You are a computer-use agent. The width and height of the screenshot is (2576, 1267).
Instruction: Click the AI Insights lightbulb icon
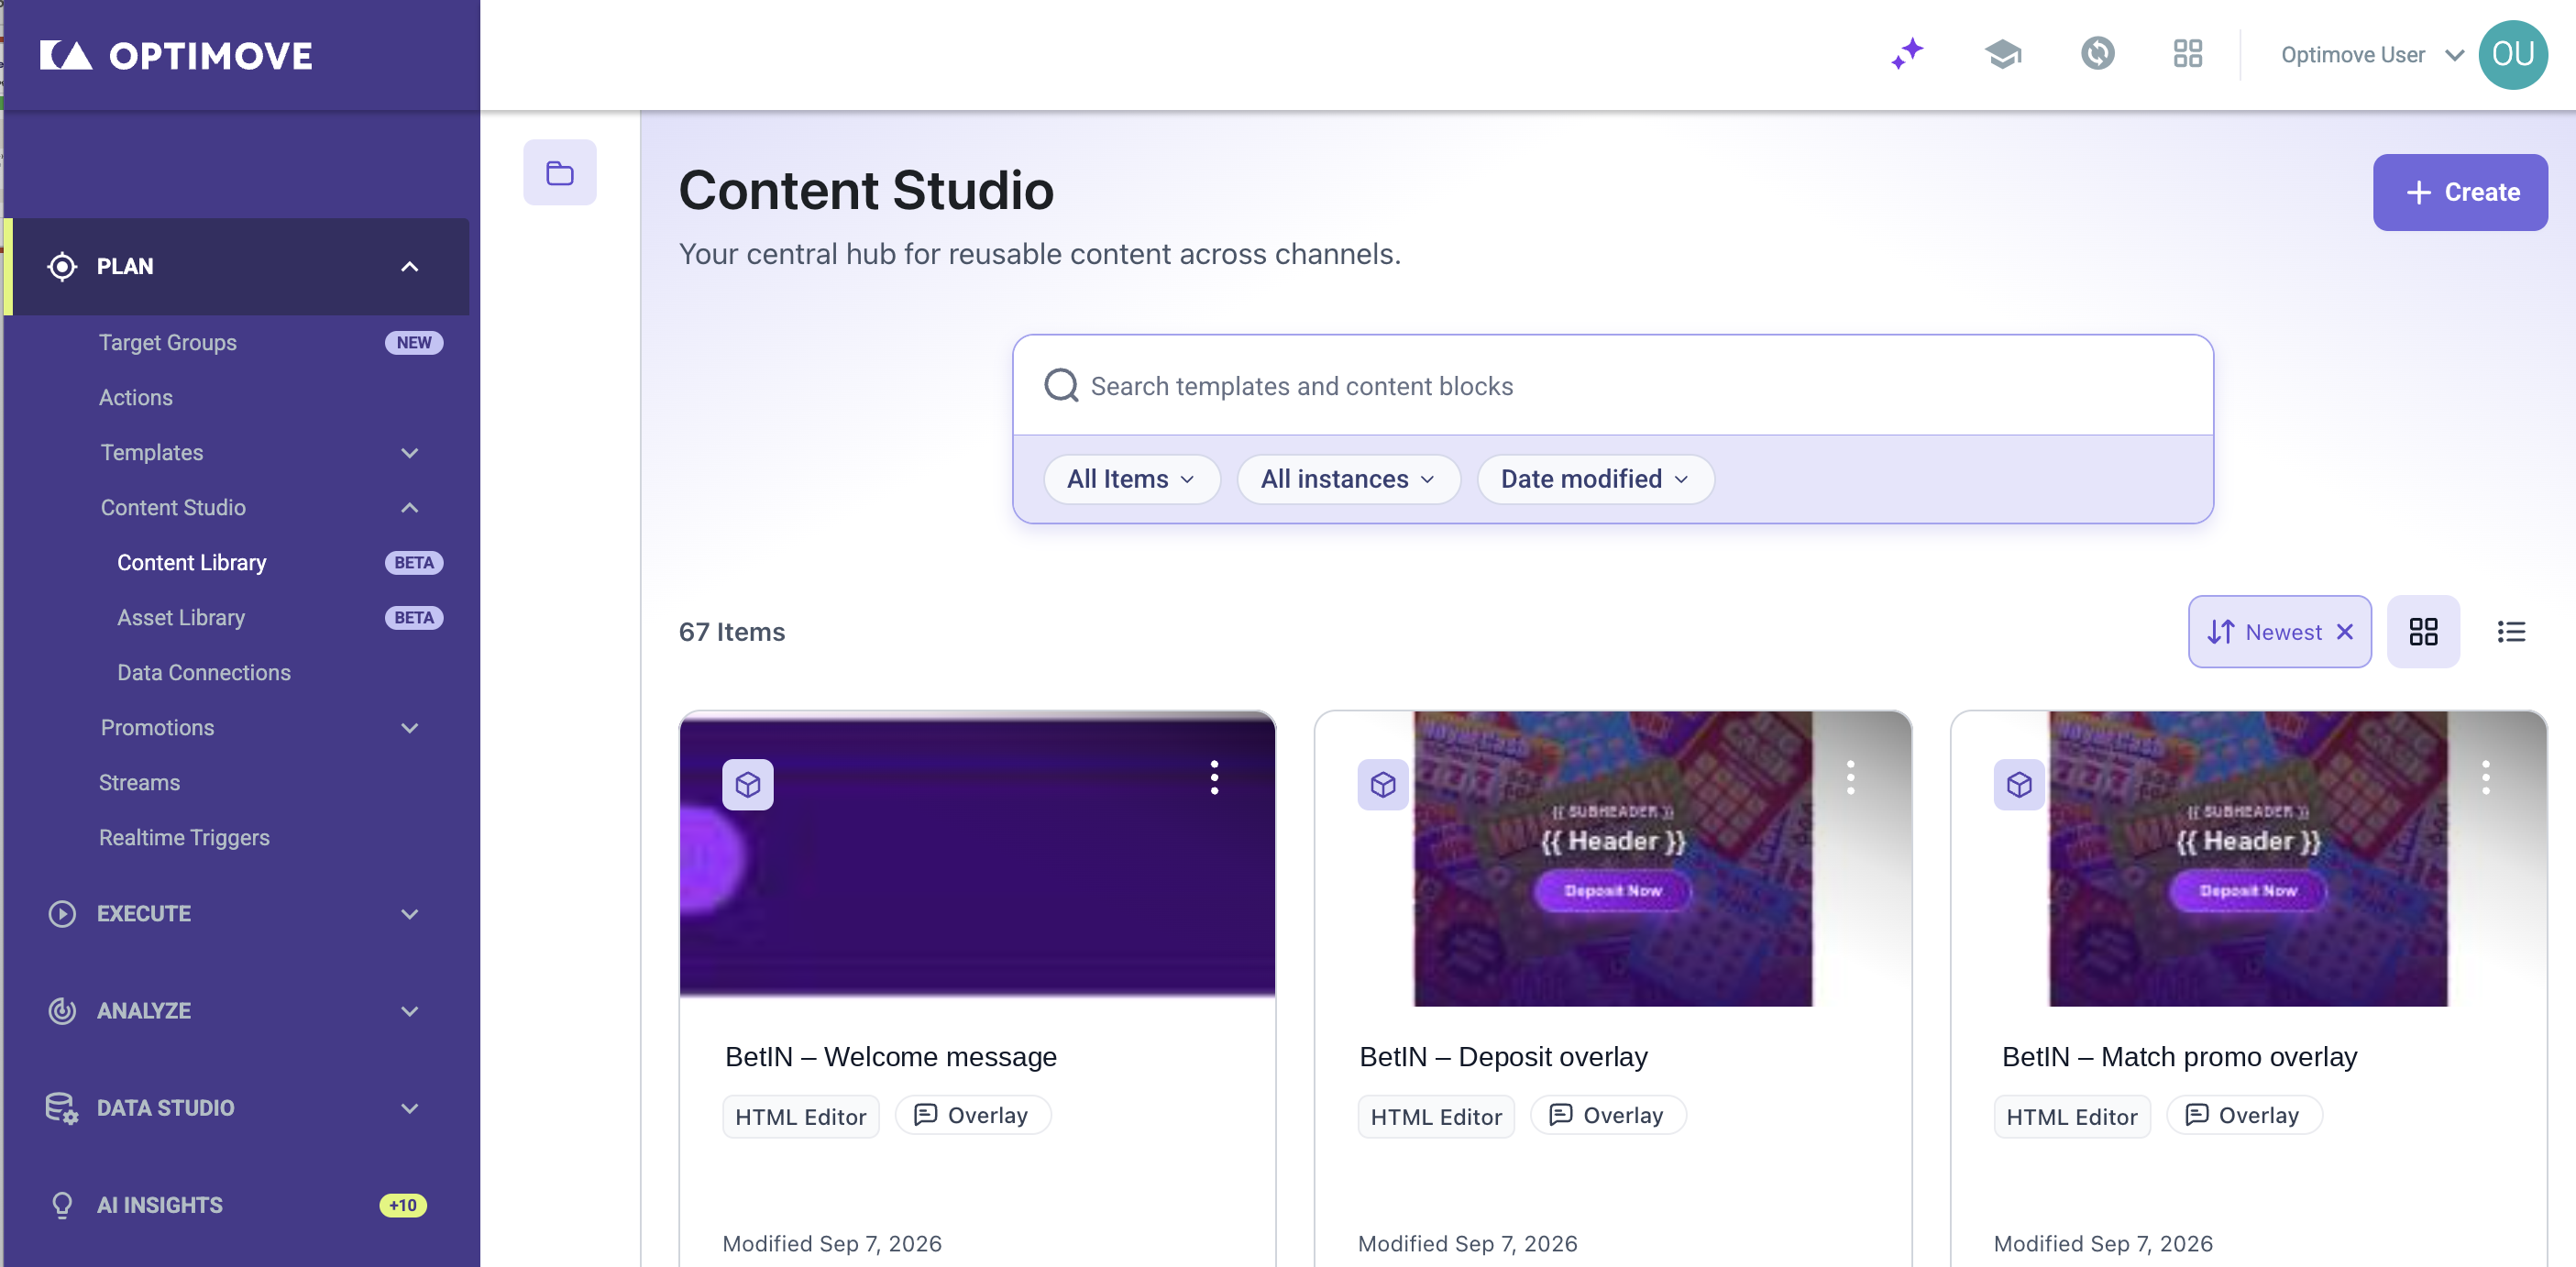click(x=62, y=1205)
